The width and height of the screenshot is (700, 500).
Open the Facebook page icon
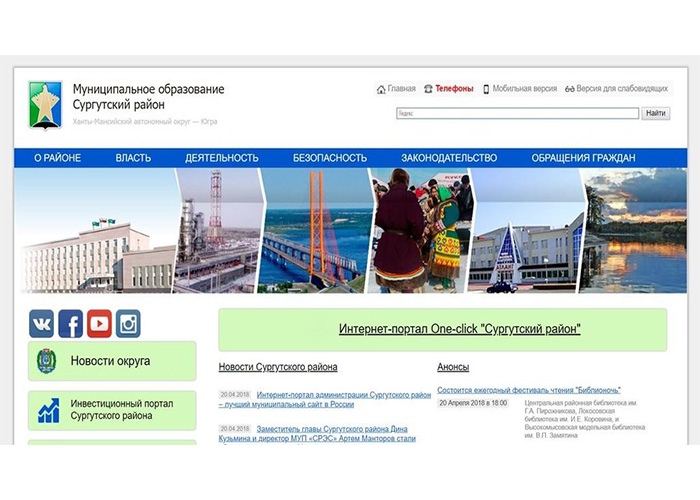[71, 324]
